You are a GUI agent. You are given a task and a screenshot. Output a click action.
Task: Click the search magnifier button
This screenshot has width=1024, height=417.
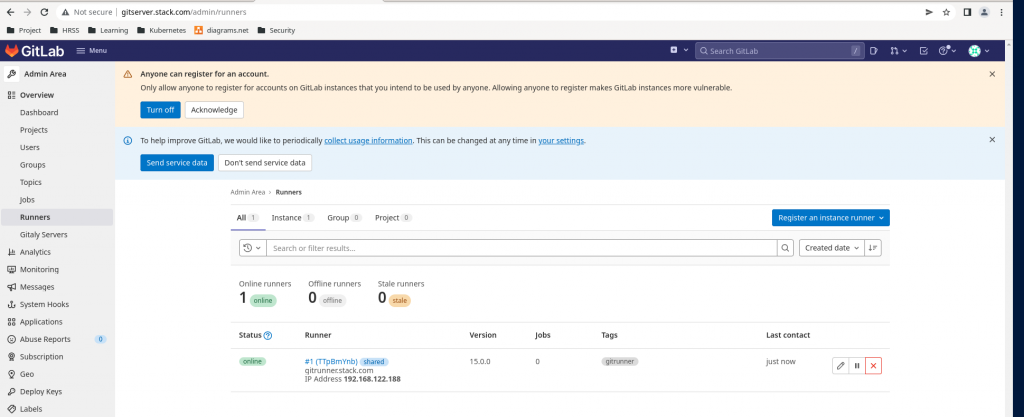785,248
